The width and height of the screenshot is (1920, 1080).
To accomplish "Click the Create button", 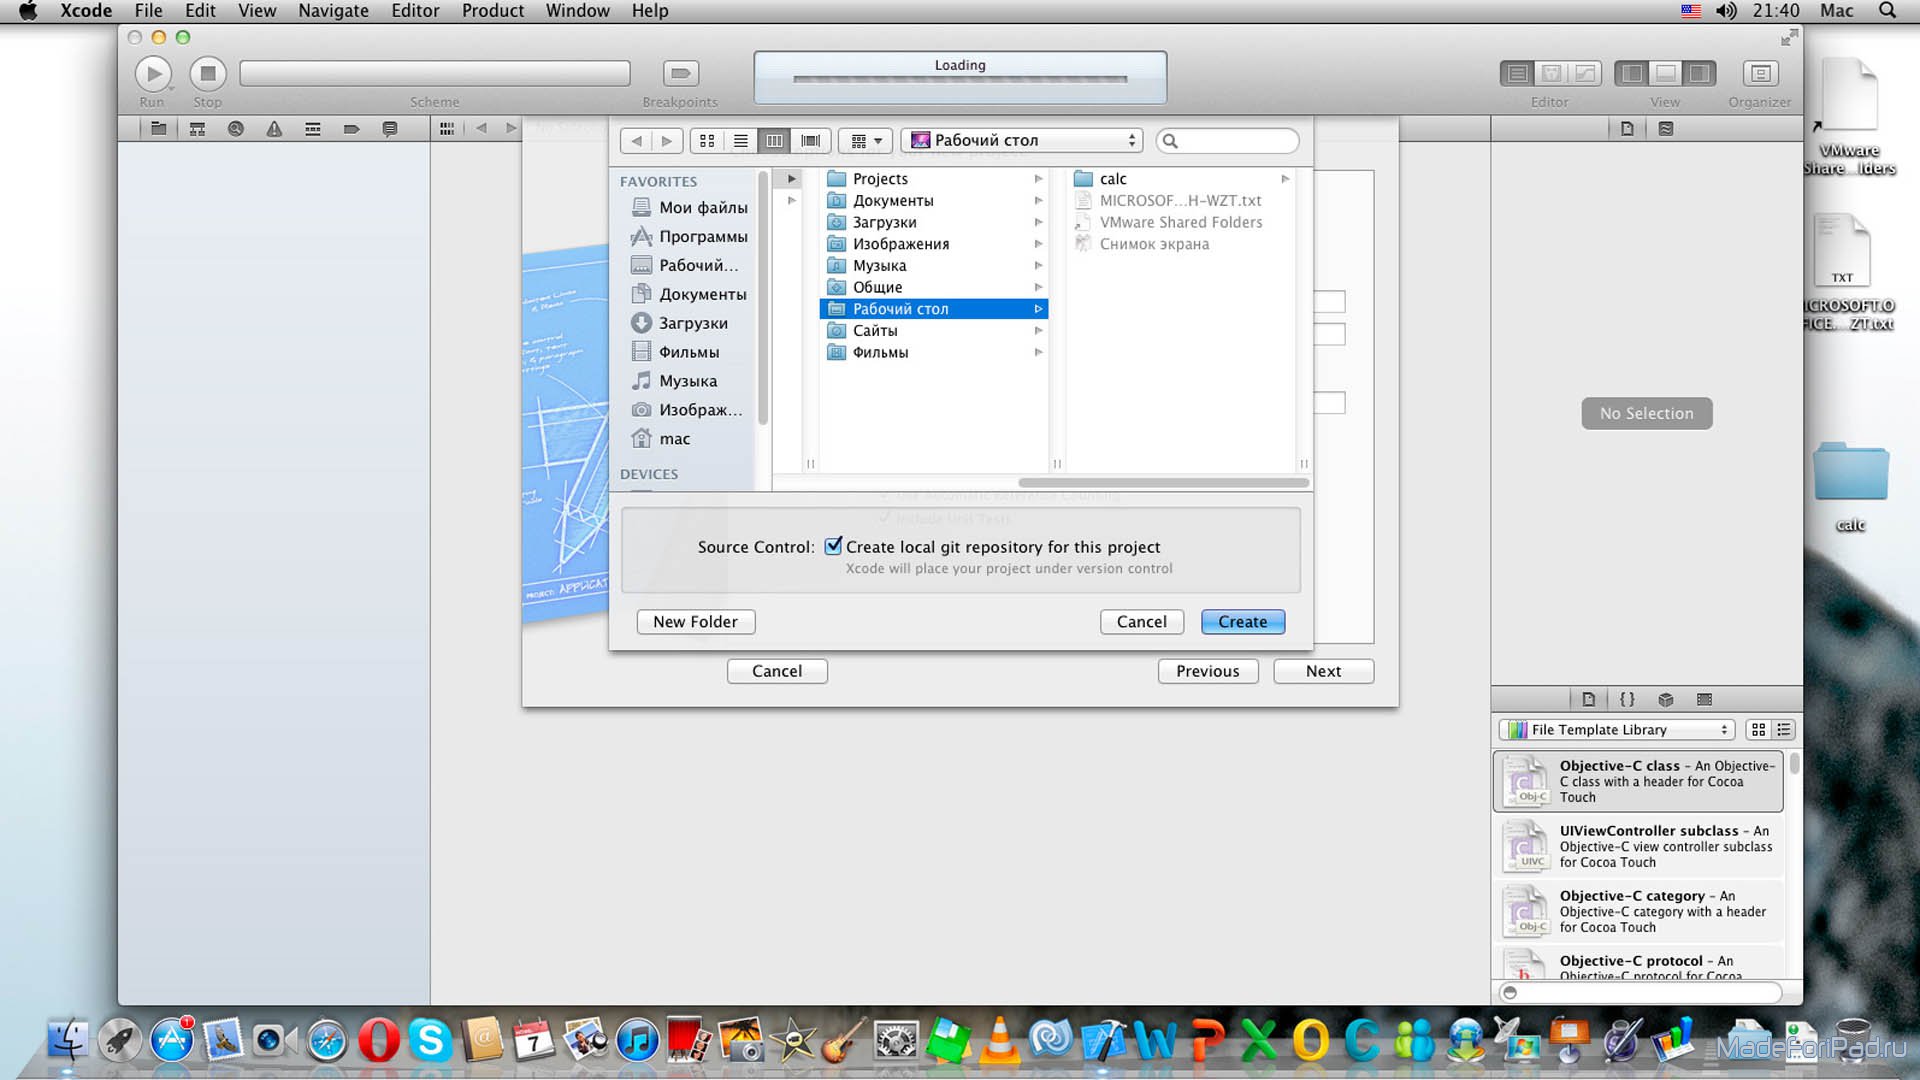I will coord(1242,622).
